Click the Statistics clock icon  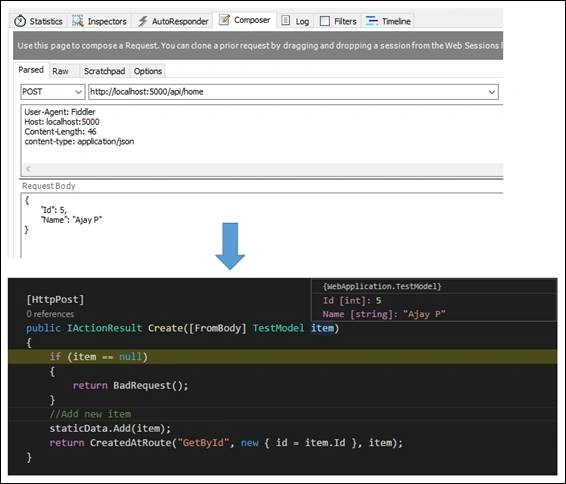coord(20,21)
